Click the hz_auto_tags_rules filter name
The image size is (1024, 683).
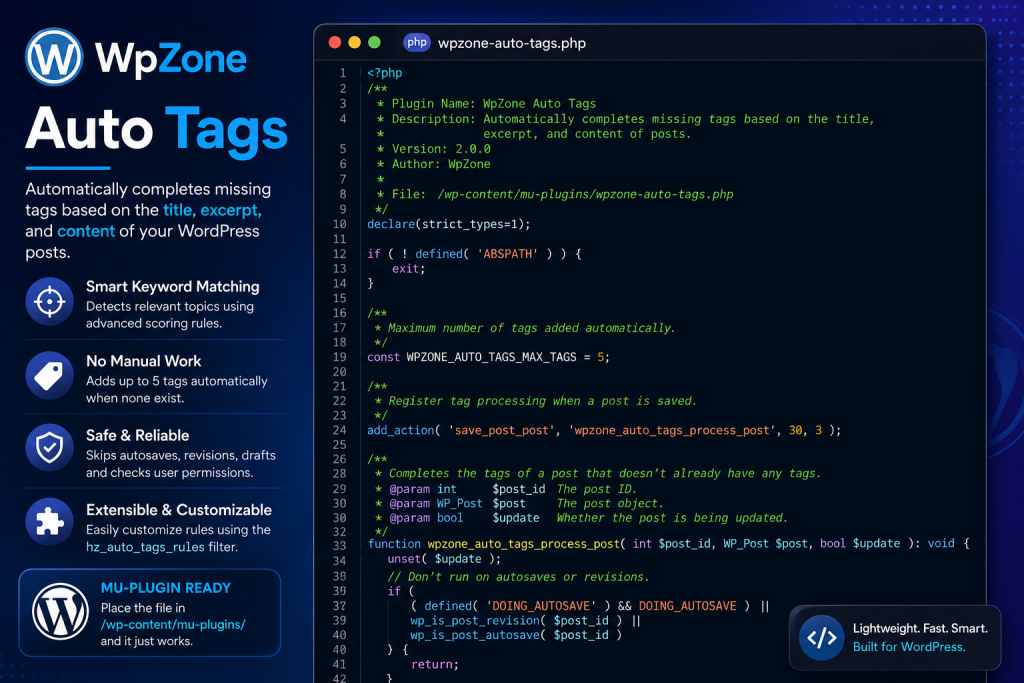click(x=145, y=547)
